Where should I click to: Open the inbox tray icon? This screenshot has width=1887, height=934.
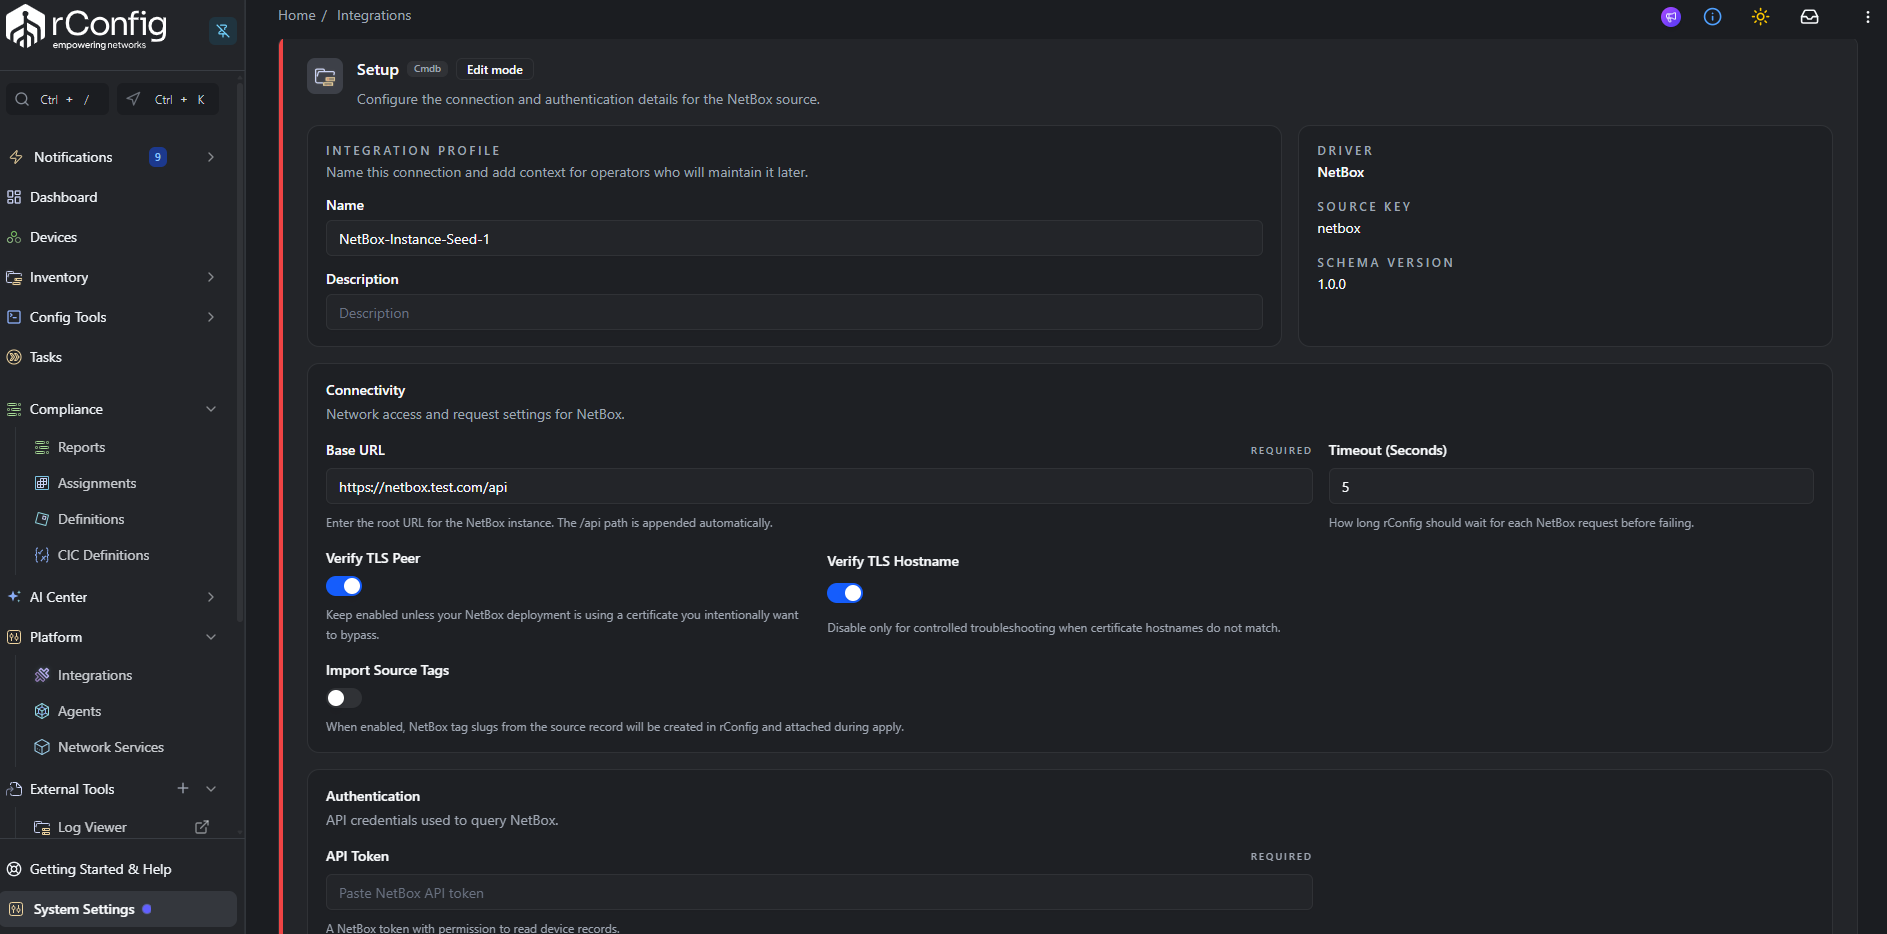1810,17
